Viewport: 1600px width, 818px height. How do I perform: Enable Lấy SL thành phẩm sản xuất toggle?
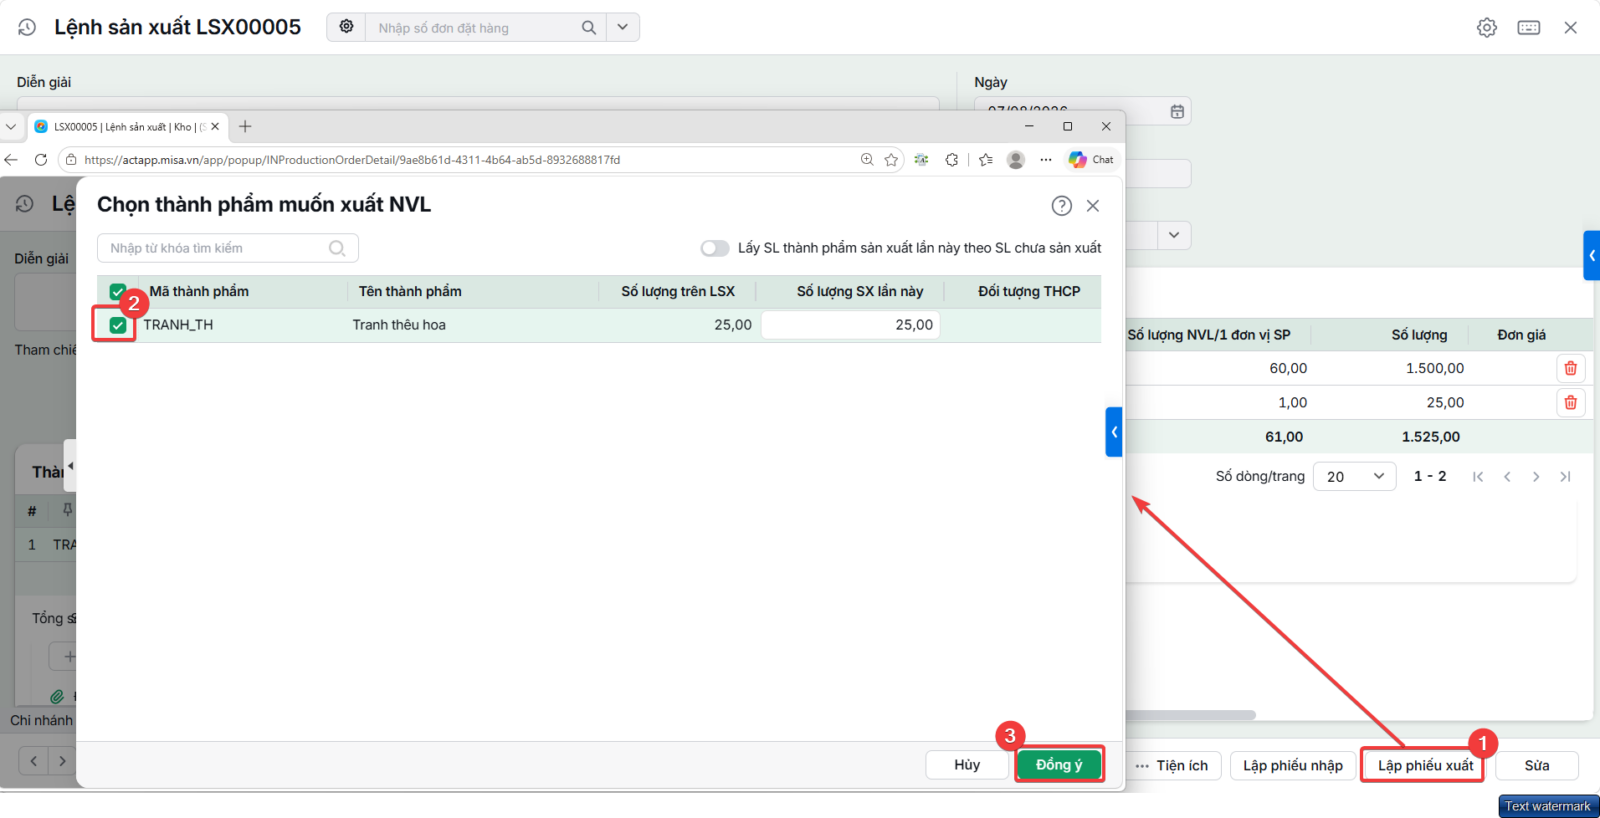(x=714, y=248)
